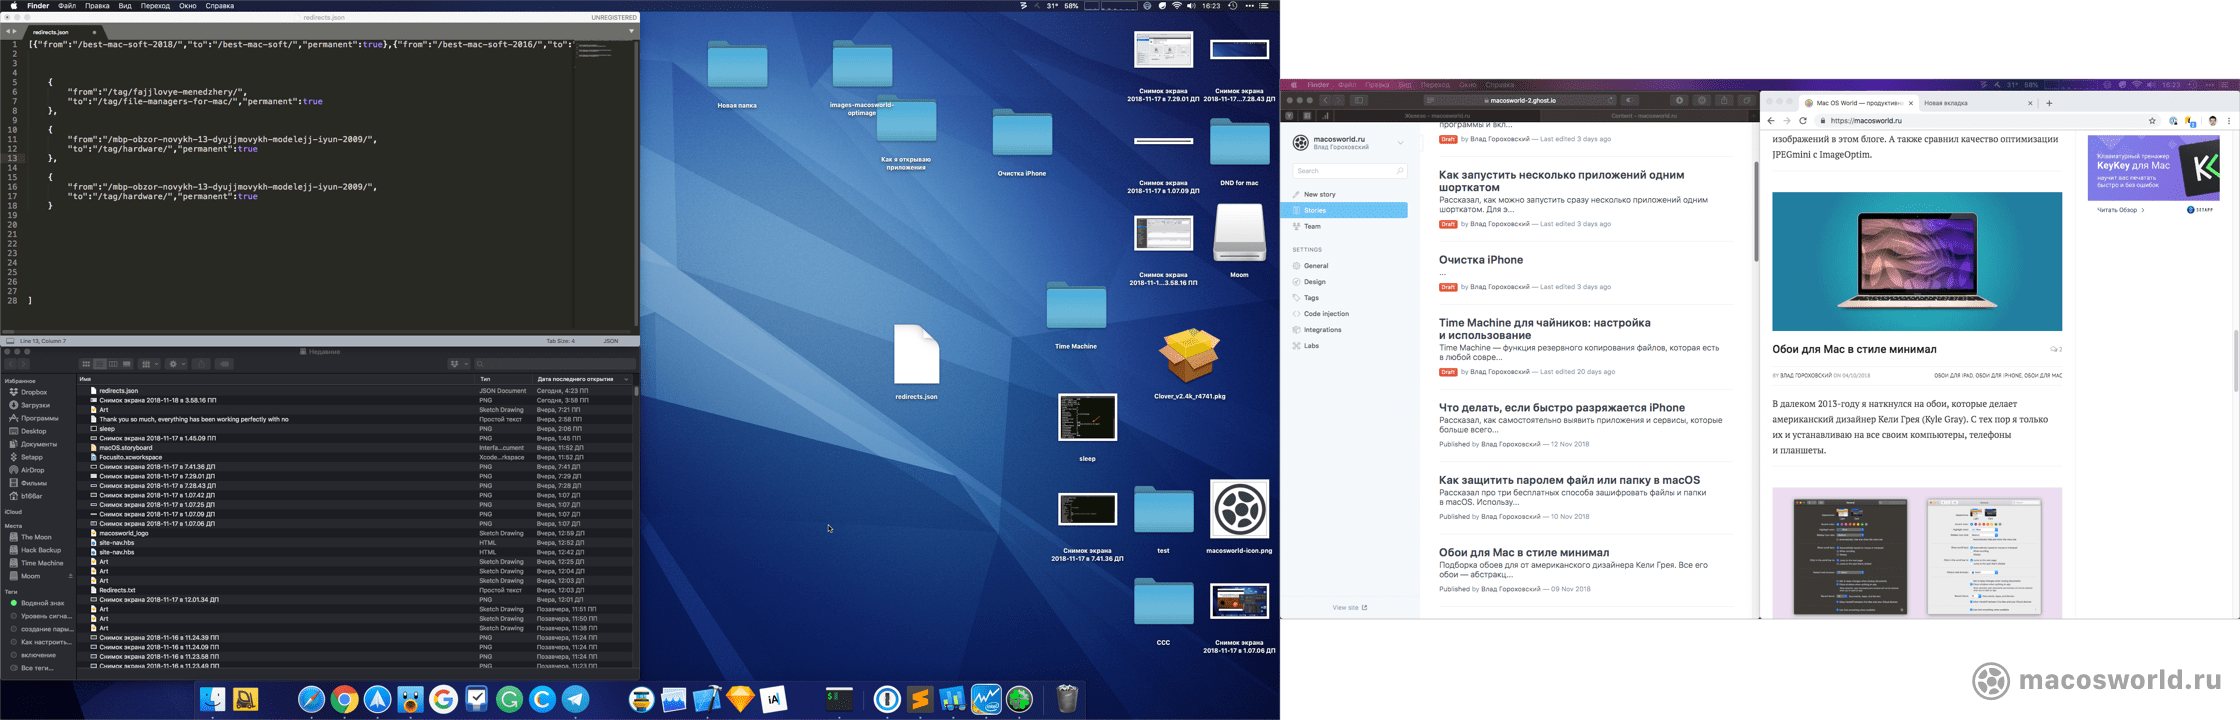Open Sublime Text tab list dropdown arrow
The width and height of the screenshot is (2240, 720).
pos(631,31)
